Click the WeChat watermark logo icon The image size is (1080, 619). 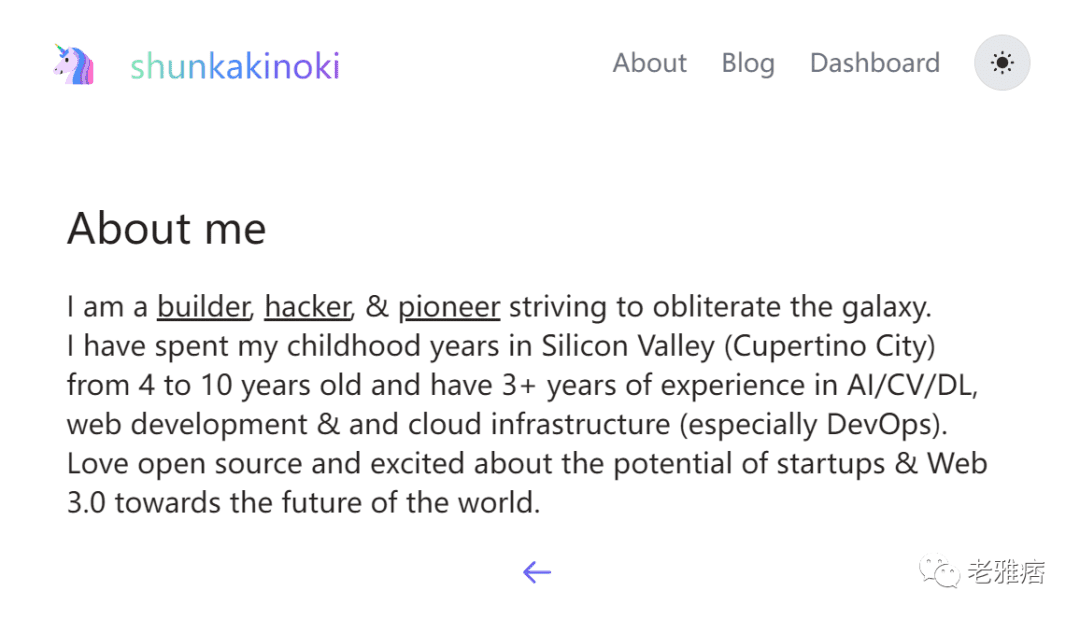coord(939,571)
